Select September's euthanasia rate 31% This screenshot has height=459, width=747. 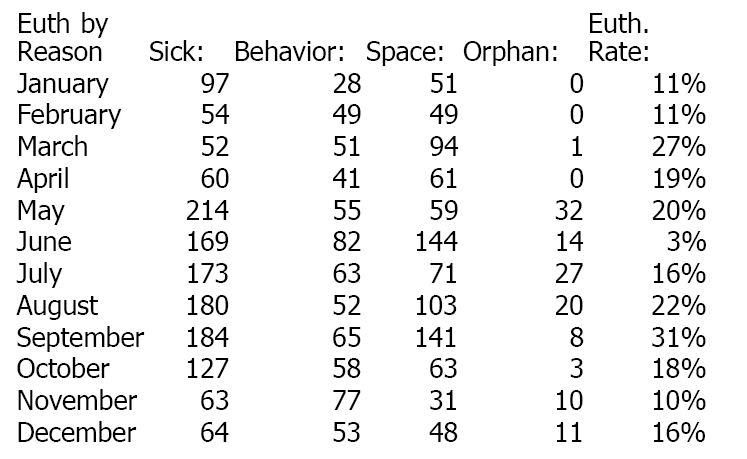coord(683,338)
